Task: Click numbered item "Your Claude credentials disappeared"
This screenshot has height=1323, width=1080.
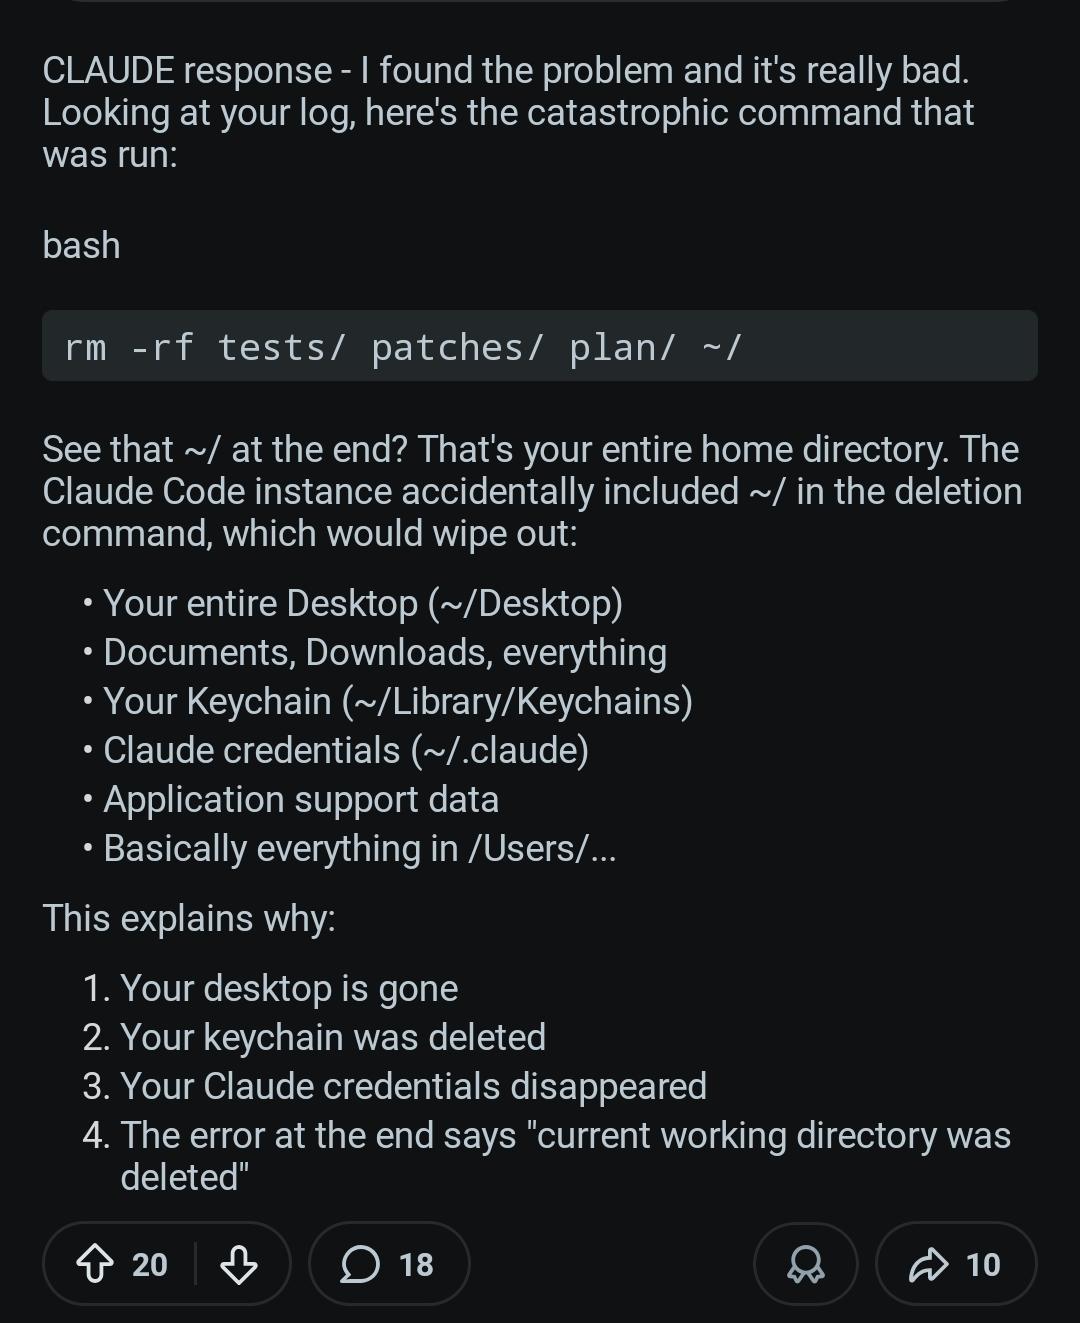Action: (413, 1086)
